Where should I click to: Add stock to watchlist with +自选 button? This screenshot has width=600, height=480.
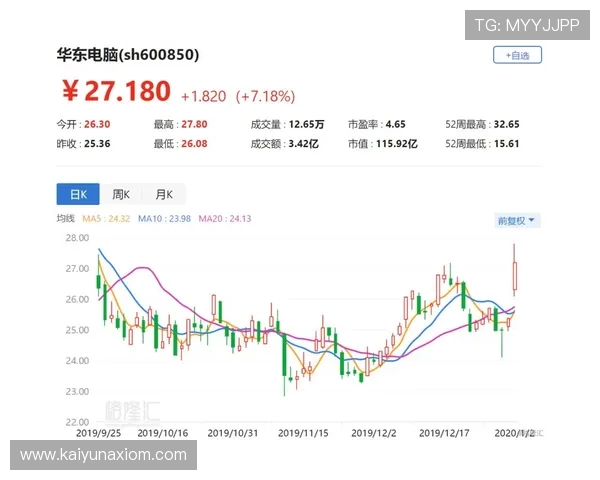point(517,55)
